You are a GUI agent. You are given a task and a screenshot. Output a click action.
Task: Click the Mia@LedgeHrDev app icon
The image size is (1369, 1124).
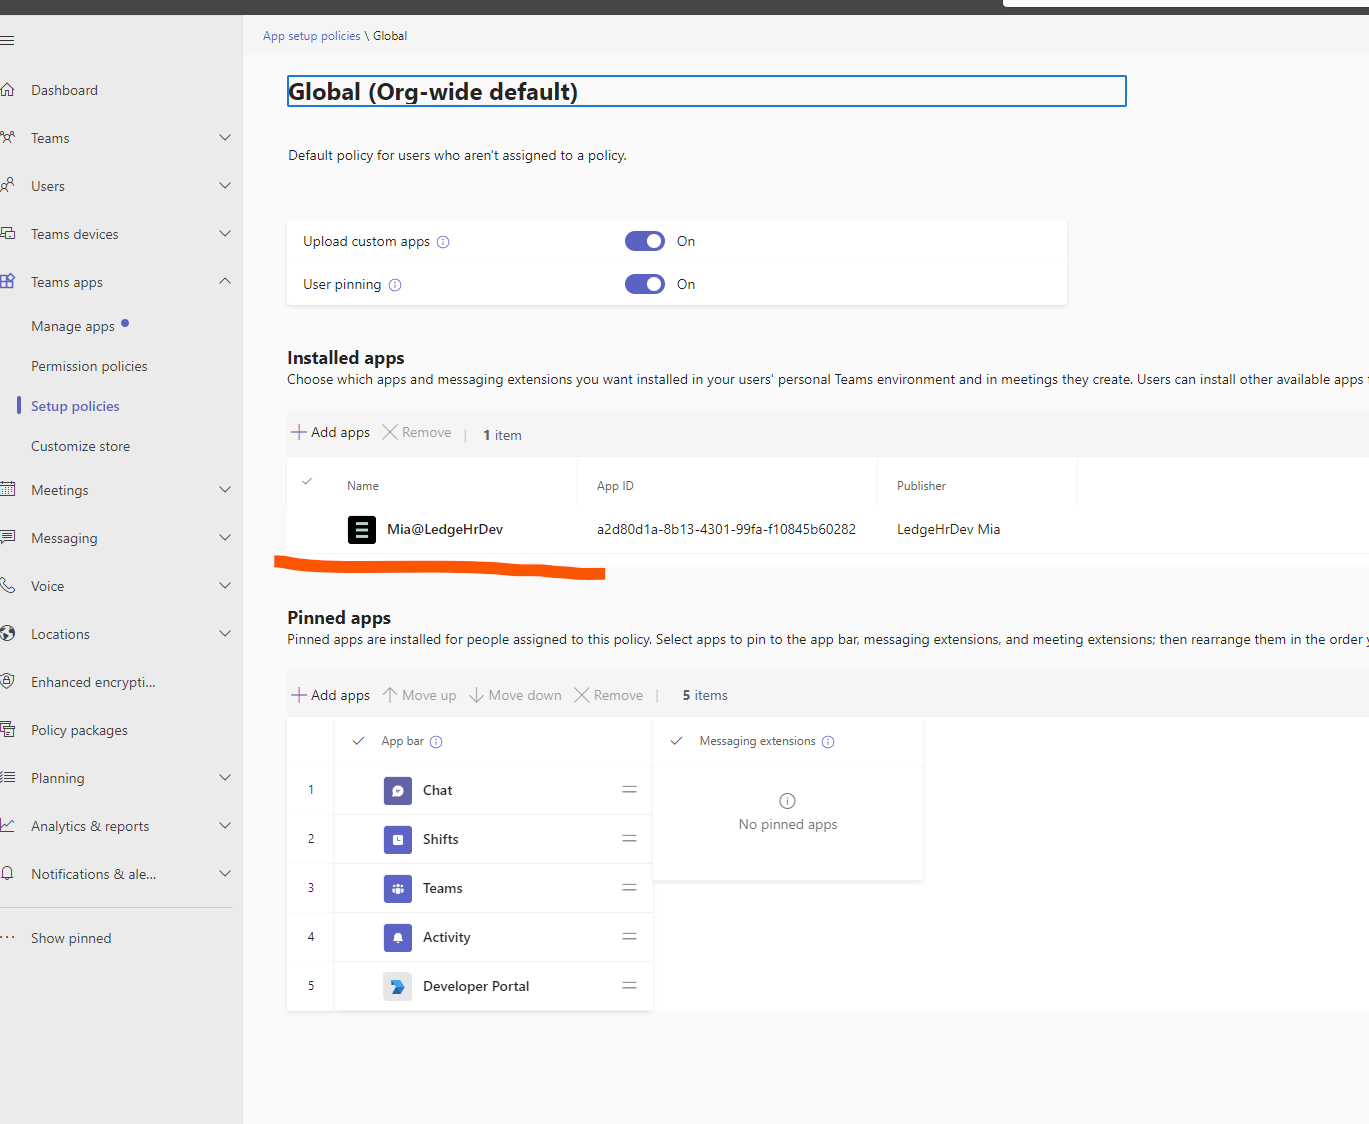(x=361, y=529)
